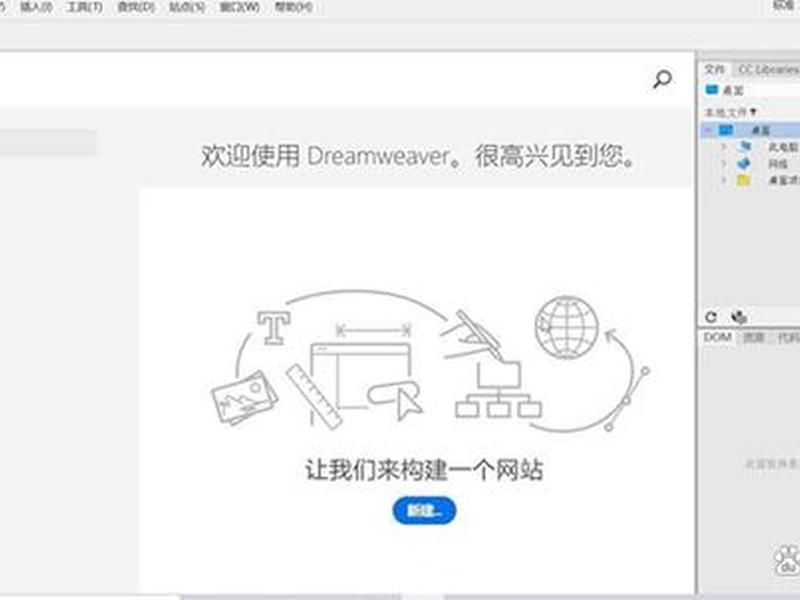
Task: Expand the 网络 tree node
Action: tap(723, 164)
